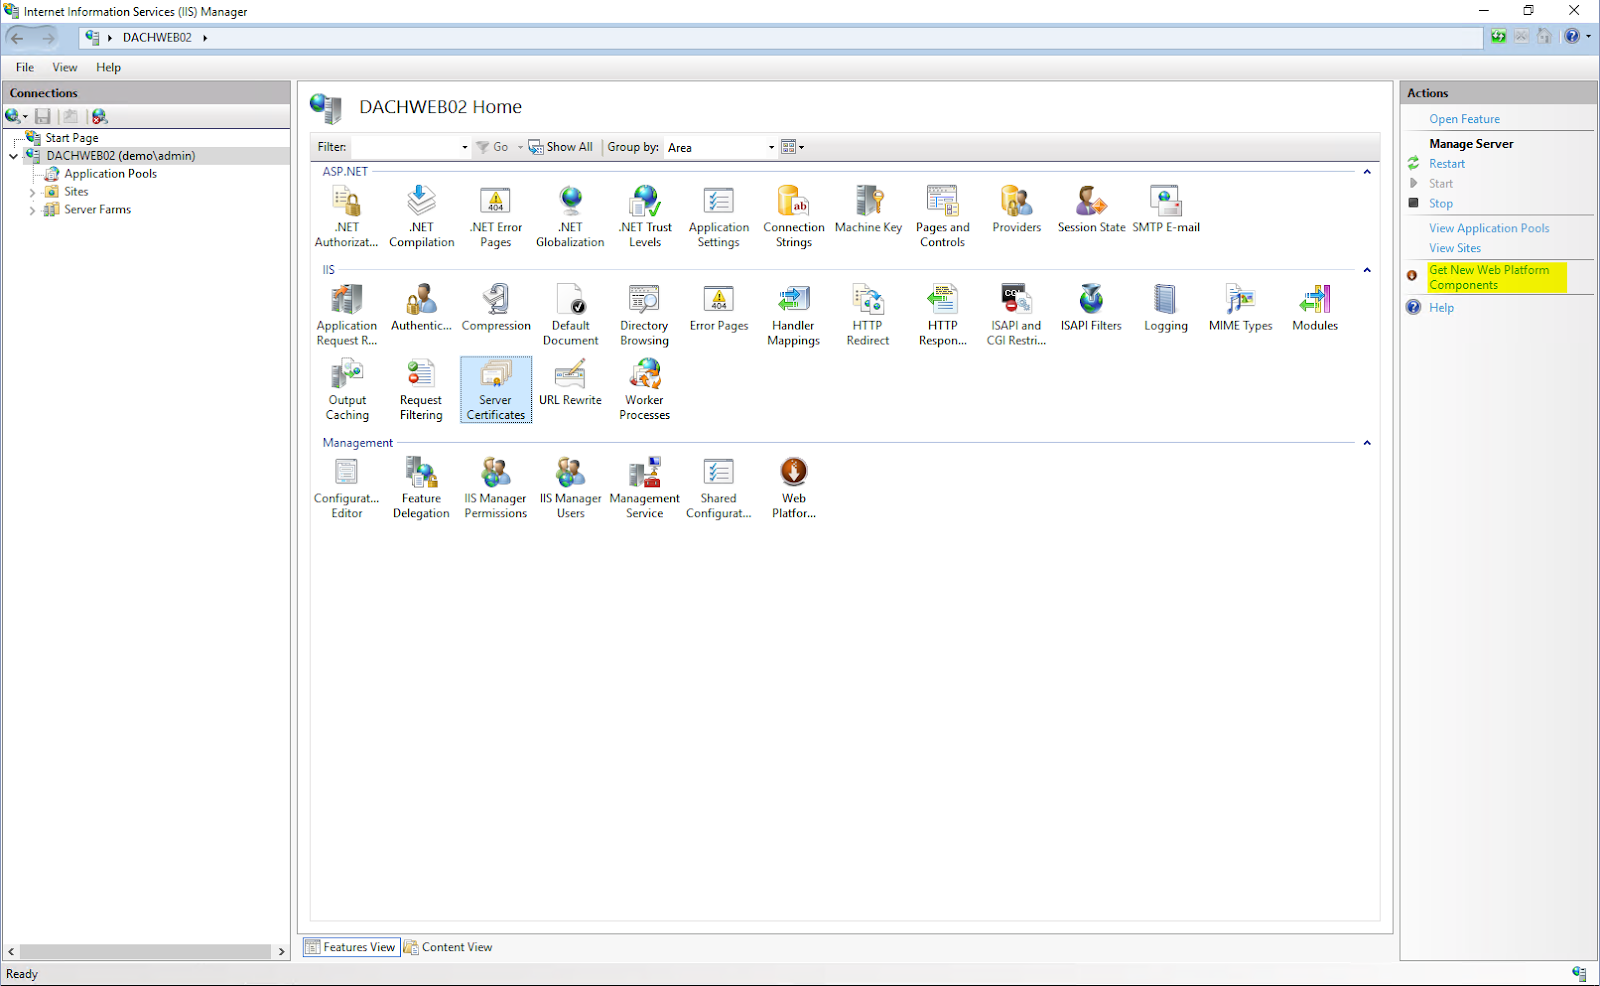Collapse the DACHWEB02 server node
The image size is (1600, 986).
[x=13, y=156]
